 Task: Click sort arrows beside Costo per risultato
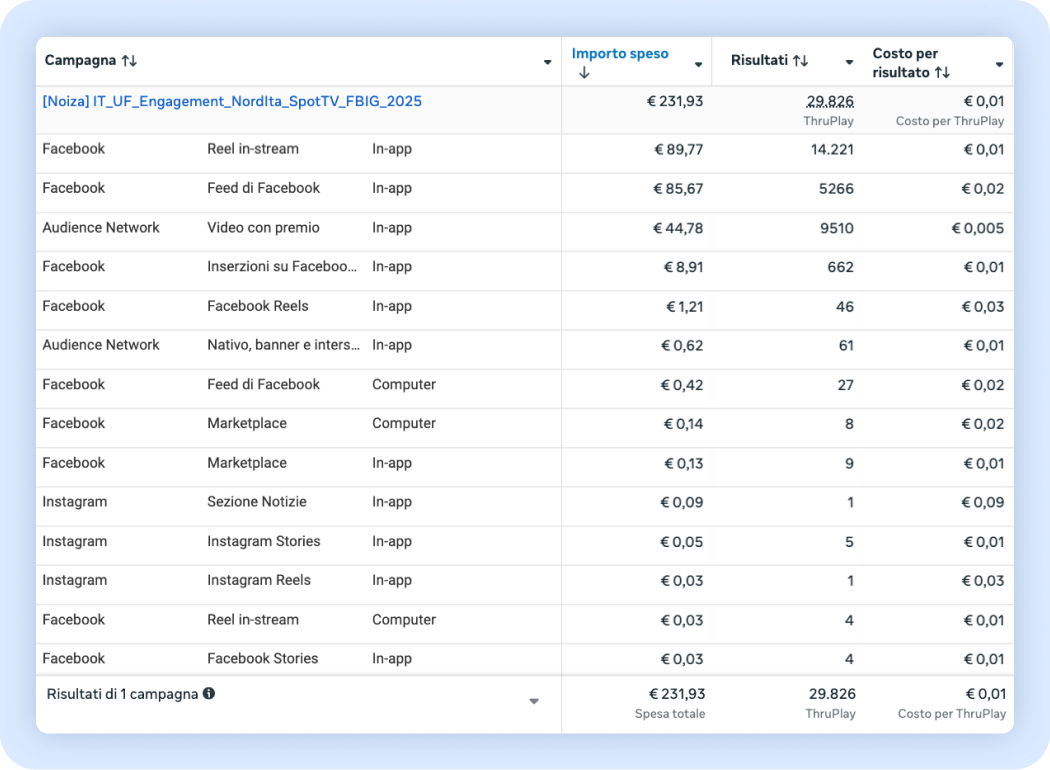click(942, 73)
